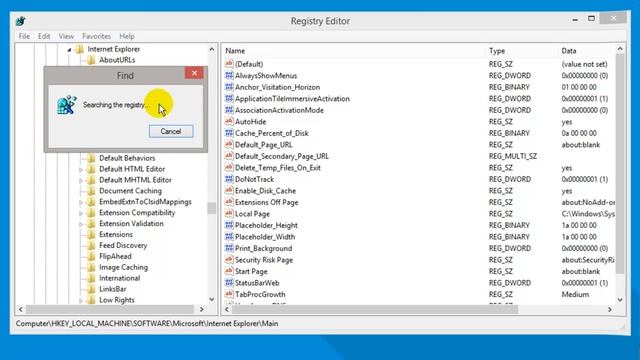Click tree pane scroll down arrow
The image size is (640, 360).
pos(211,299)
